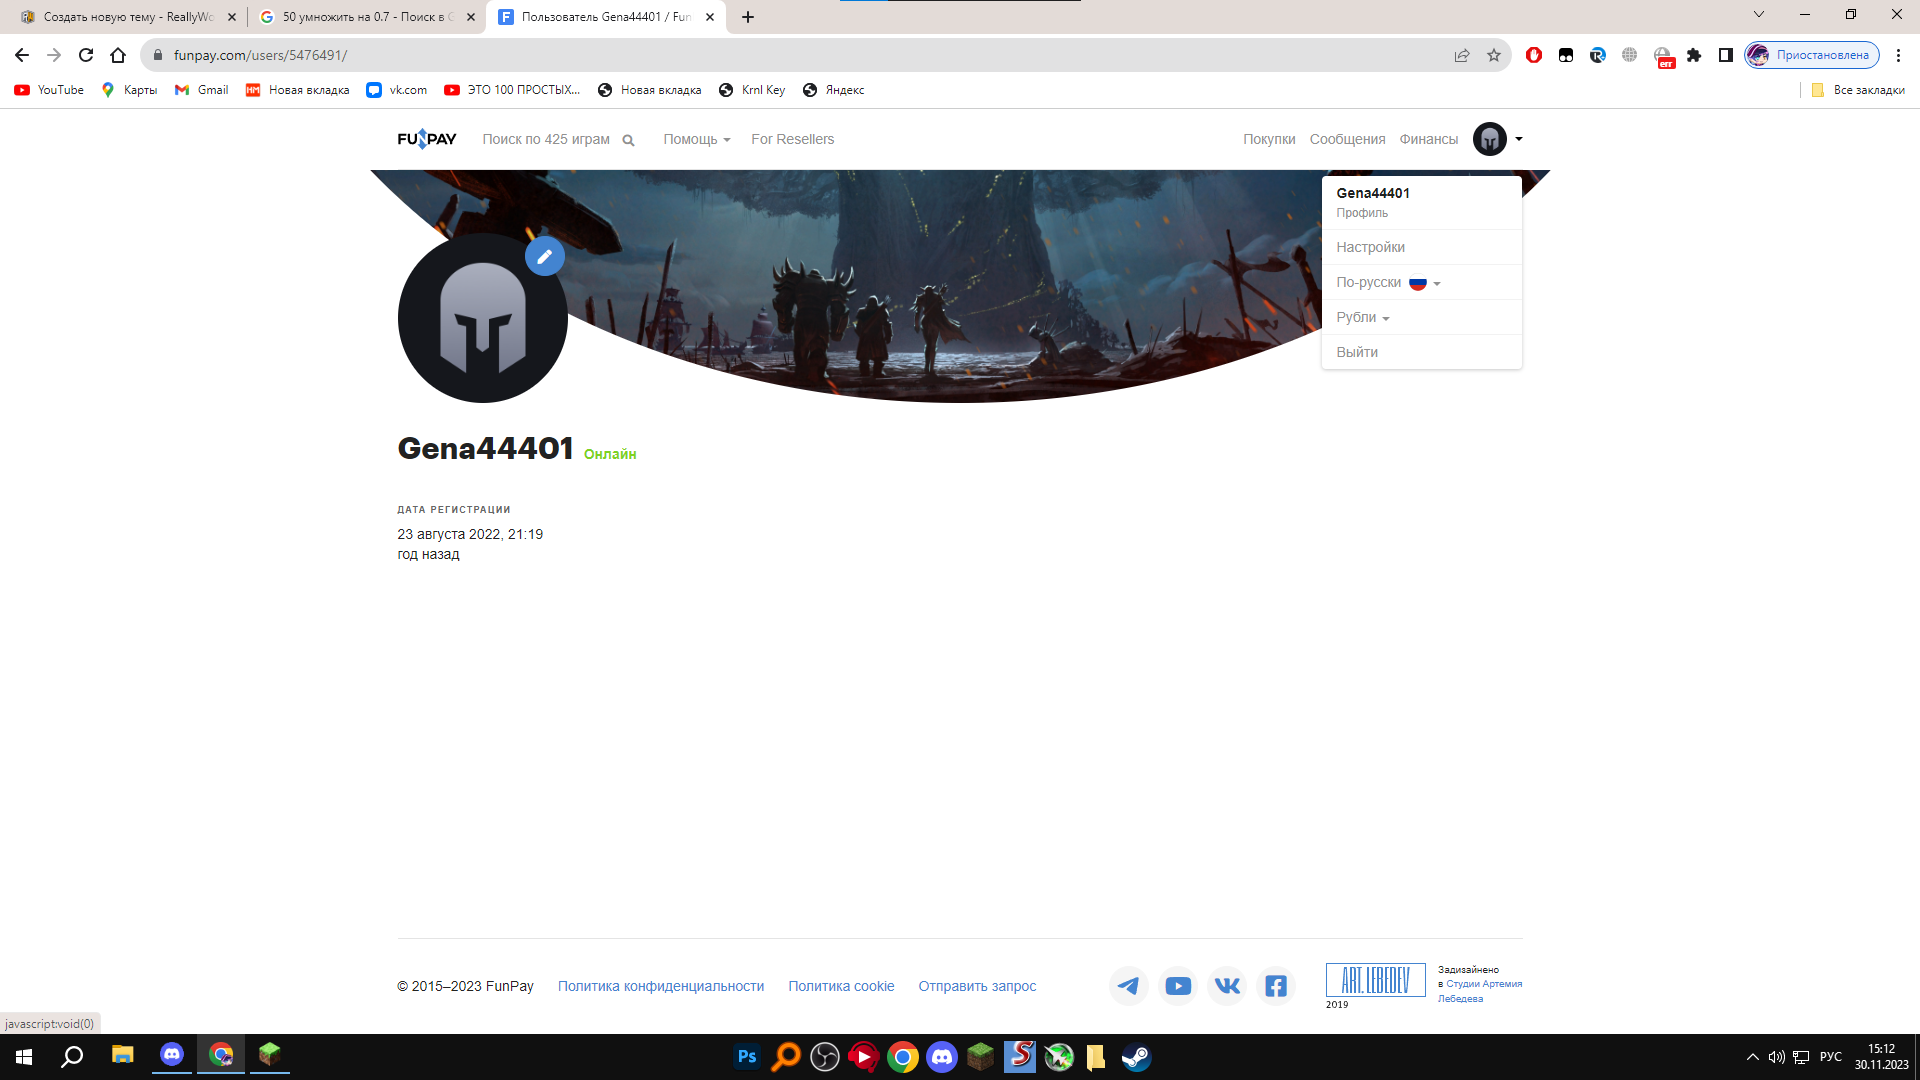This screenshot has width=1920, height=1080.
Task: Open the Chrome three-dot menu
Action: (x=1898, y=55)
